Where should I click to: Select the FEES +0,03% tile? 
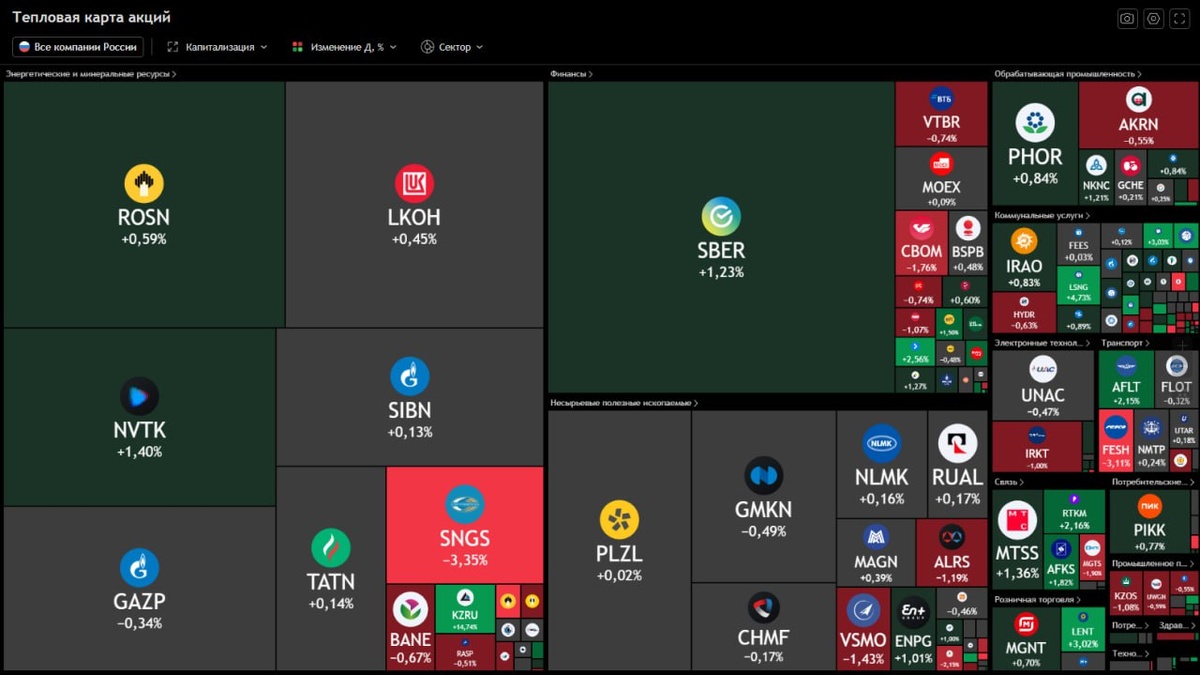(x=1078, y=245)
